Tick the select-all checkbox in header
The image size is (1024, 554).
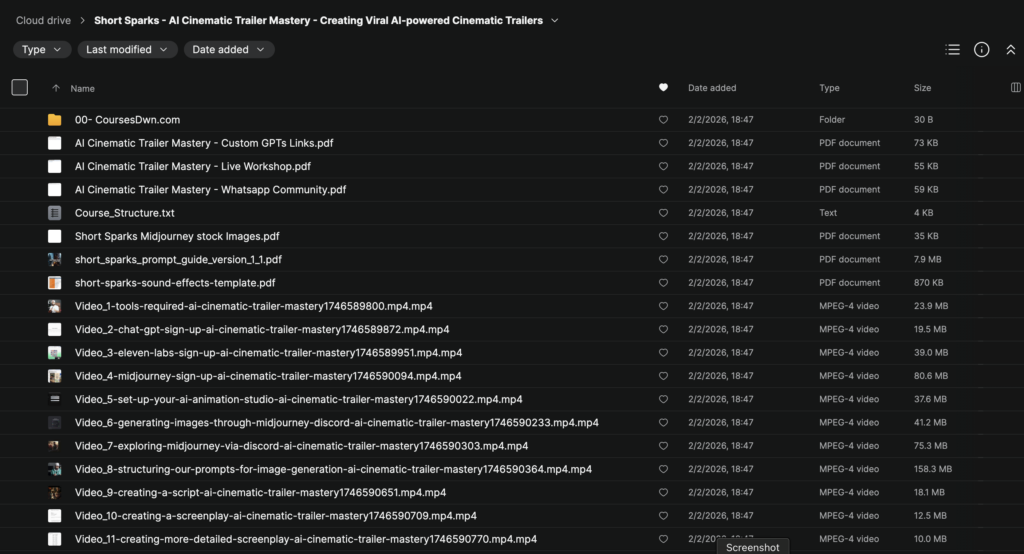point(20,88)
